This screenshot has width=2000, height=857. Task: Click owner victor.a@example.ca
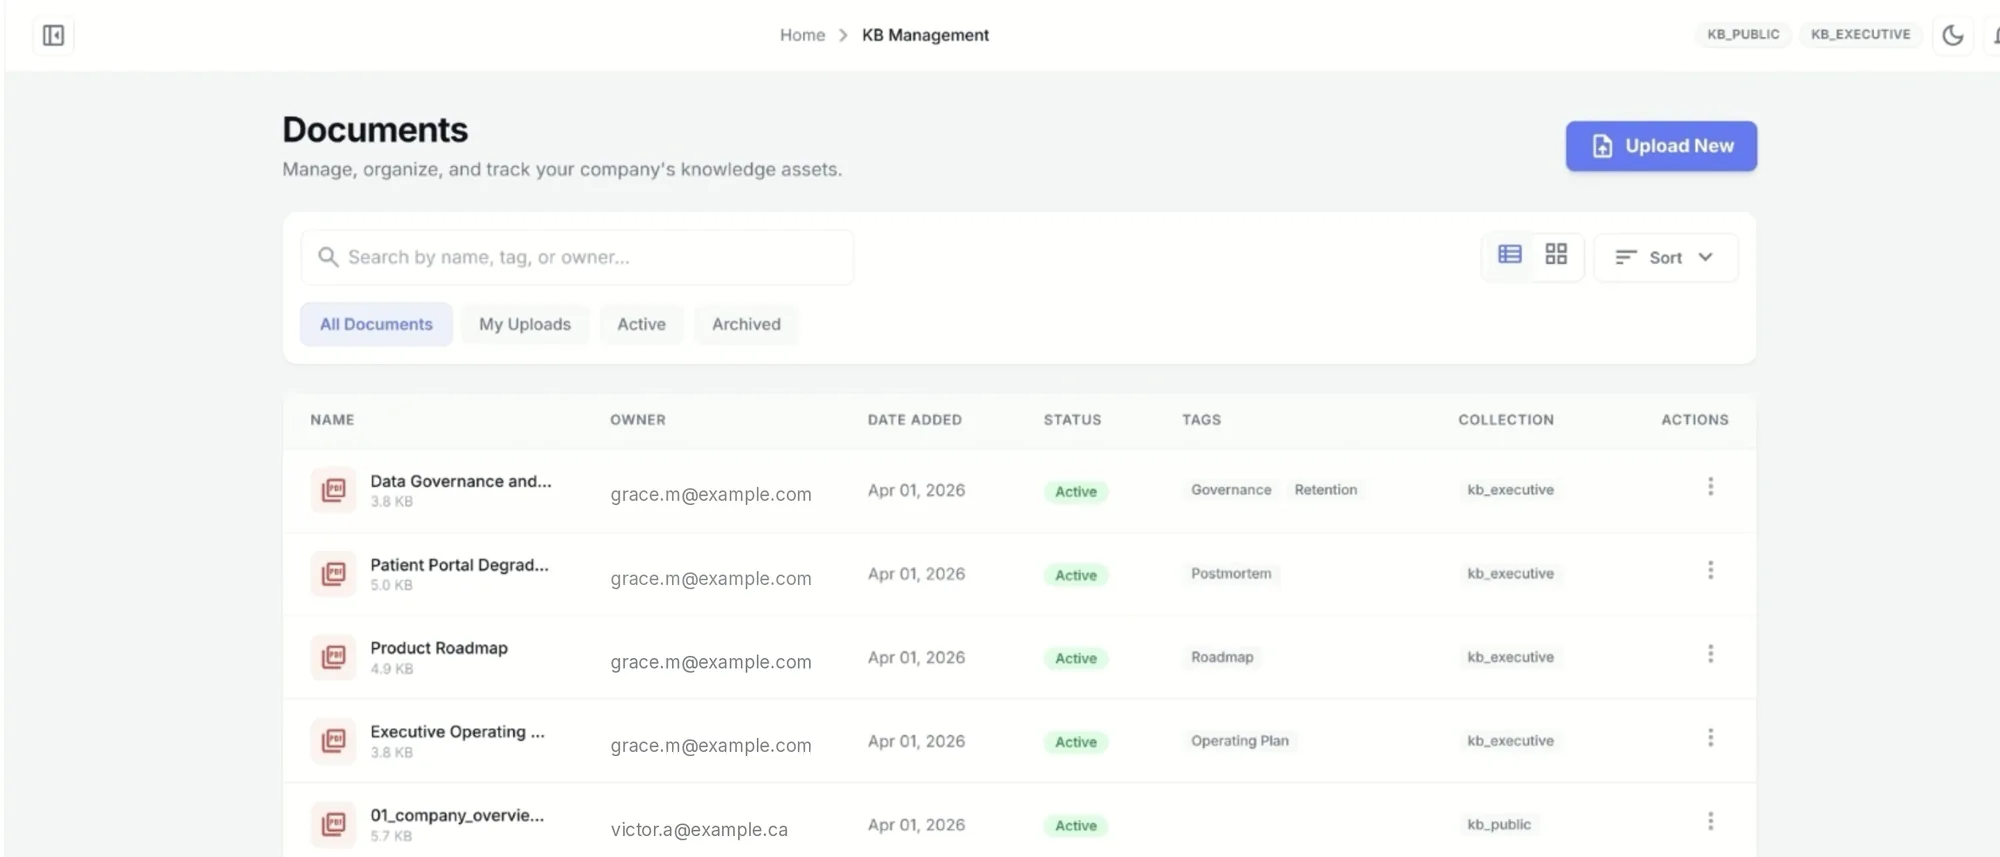coord(699,830)
